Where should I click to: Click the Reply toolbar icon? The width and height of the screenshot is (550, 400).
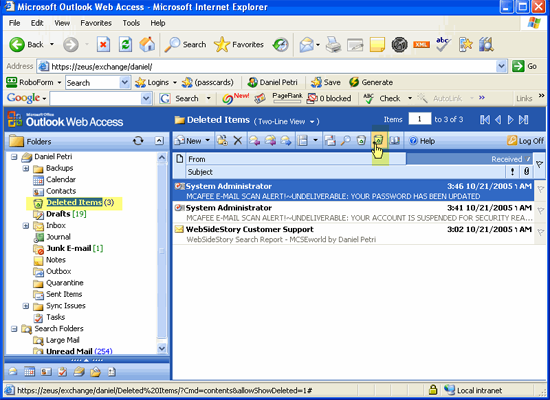[254, 141]
